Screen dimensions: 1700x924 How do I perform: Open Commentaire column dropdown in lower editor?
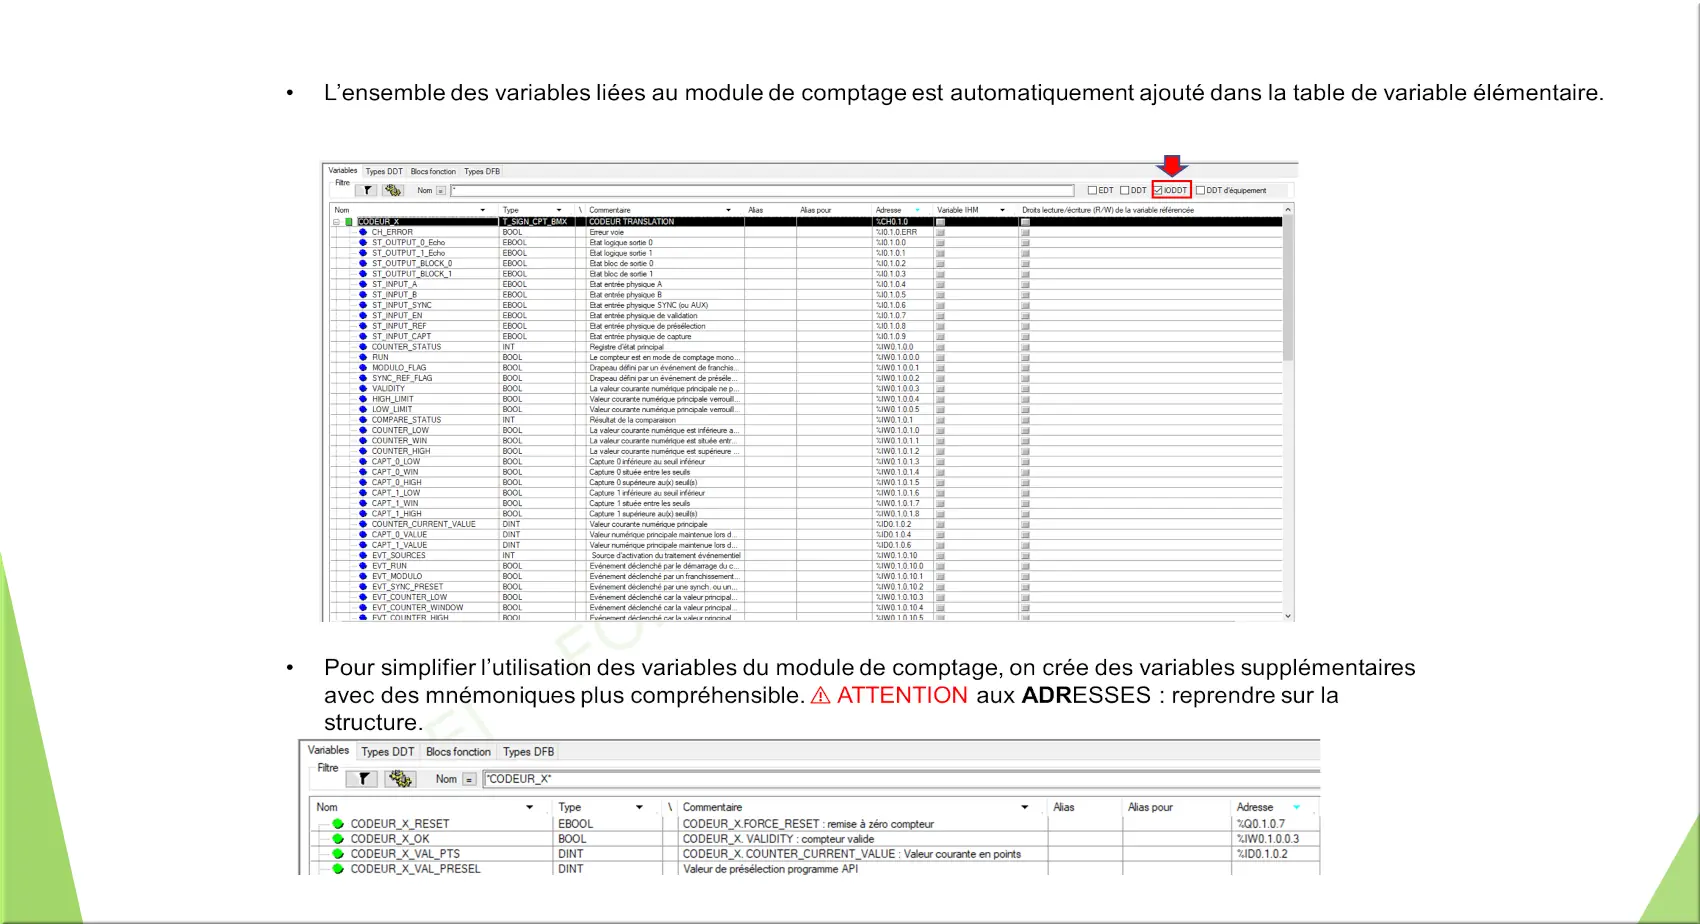[x=1024, y=807]
